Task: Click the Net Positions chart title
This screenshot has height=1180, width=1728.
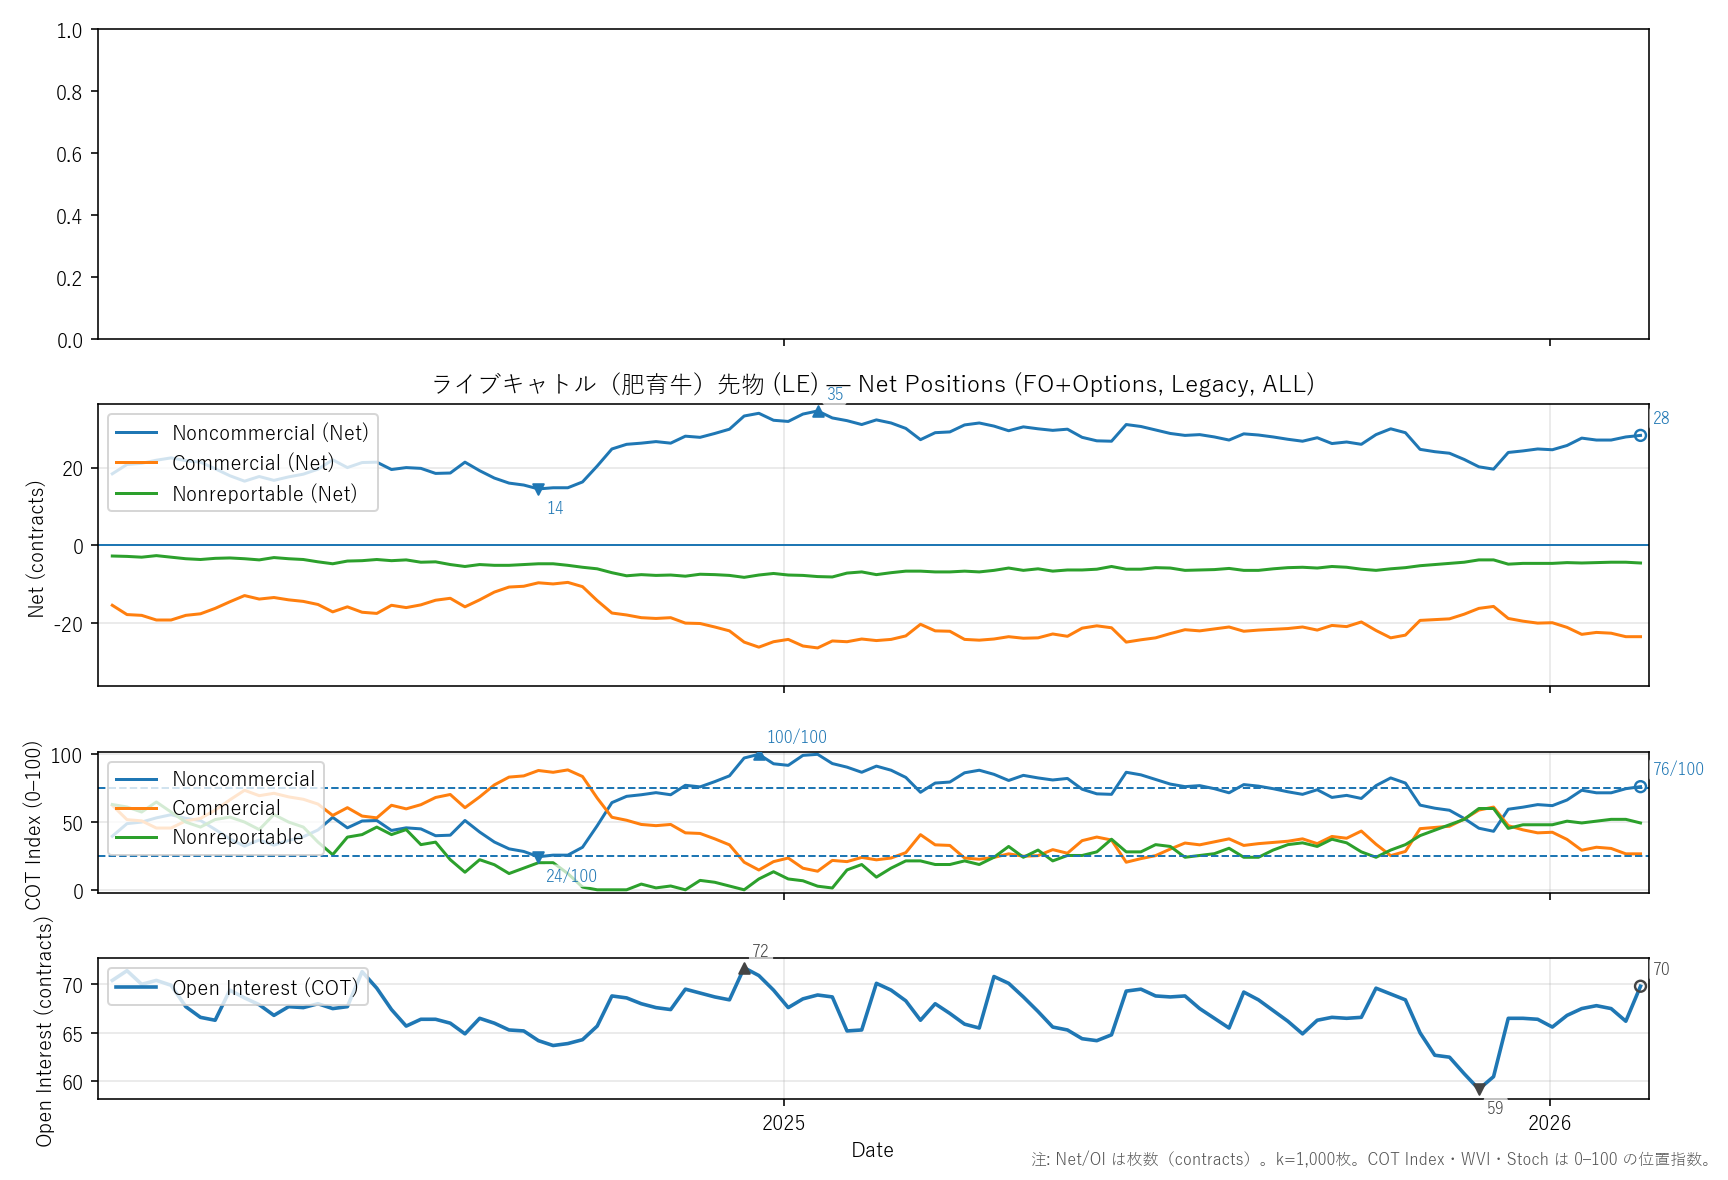Action: 872,384
